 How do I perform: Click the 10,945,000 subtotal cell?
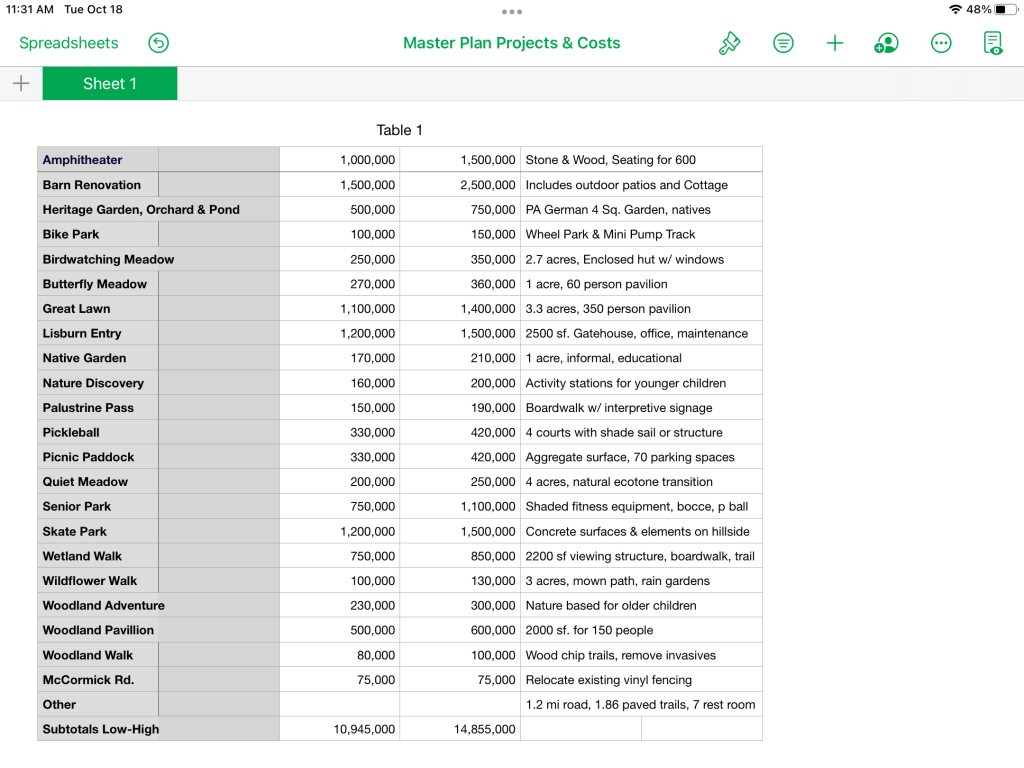[340, 729]
